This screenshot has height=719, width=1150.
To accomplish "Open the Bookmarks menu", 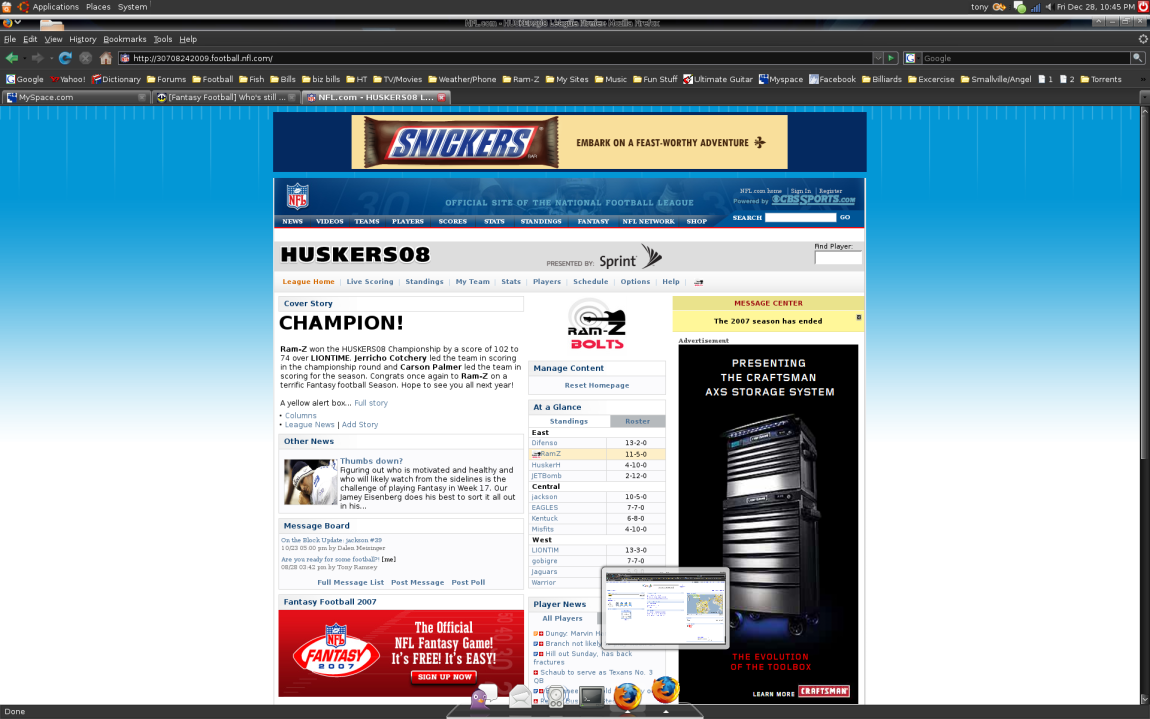I will point(125,39).
